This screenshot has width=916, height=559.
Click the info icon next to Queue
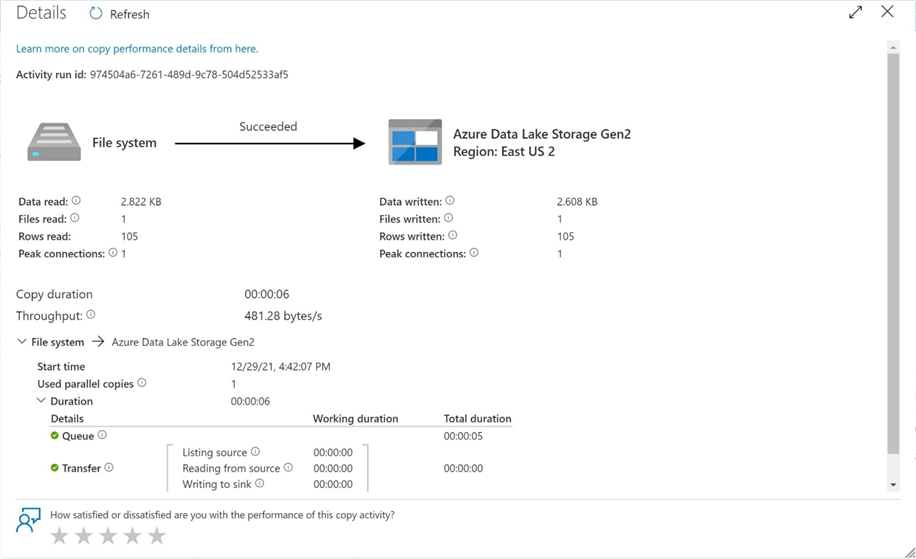[x=102, y=435]
